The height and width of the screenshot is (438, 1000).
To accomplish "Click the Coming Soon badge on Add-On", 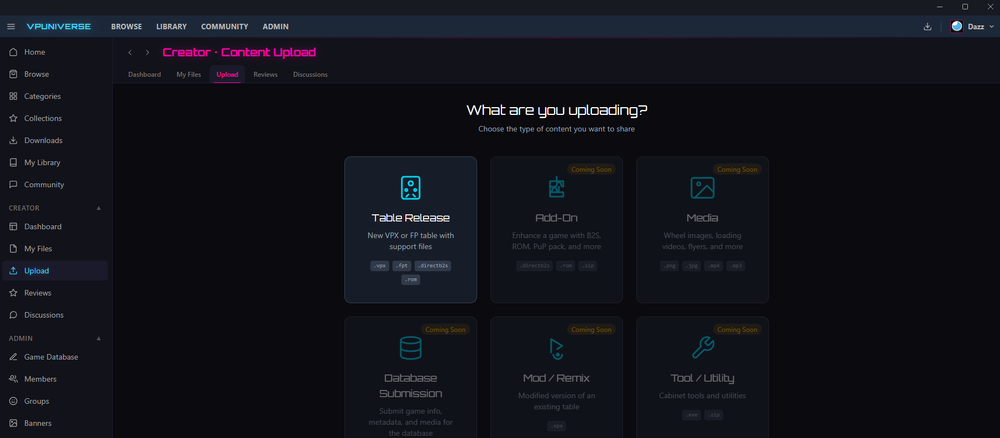I will click(592, 170).
